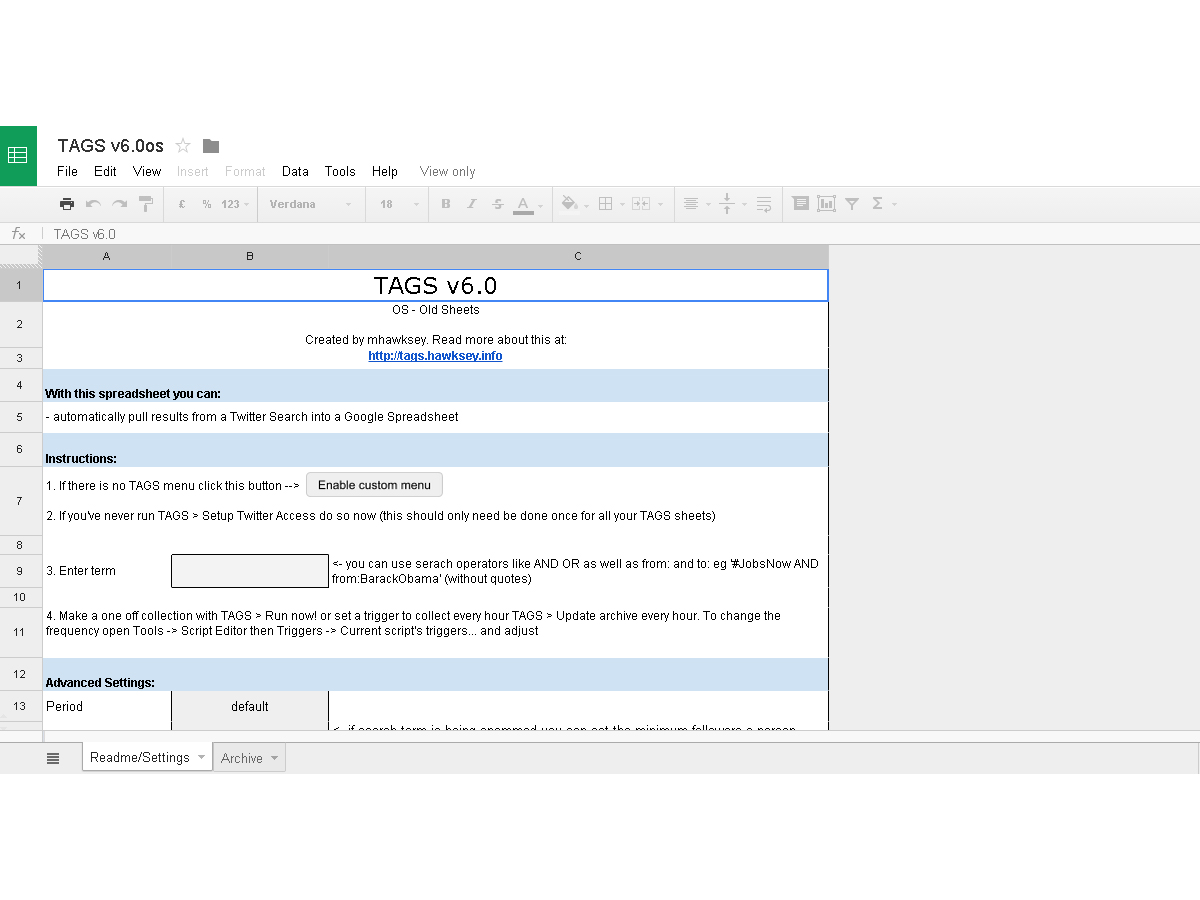Click the Google Sheets home icon

(x=18, y=156)
